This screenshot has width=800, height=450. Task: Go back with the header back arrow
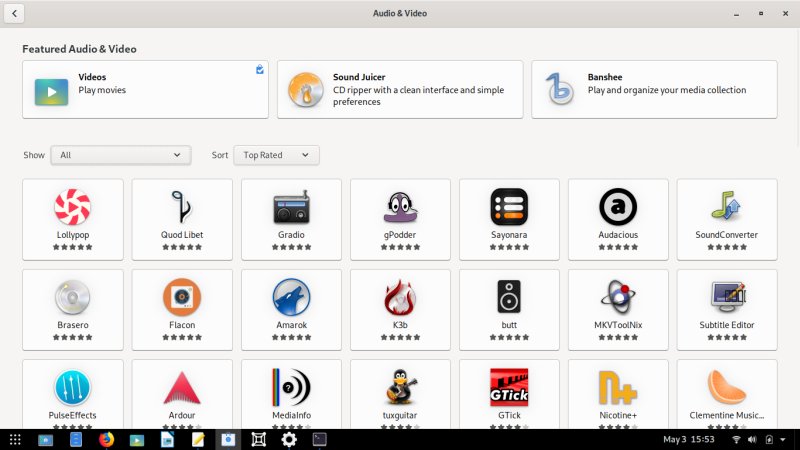pos(14,13)
